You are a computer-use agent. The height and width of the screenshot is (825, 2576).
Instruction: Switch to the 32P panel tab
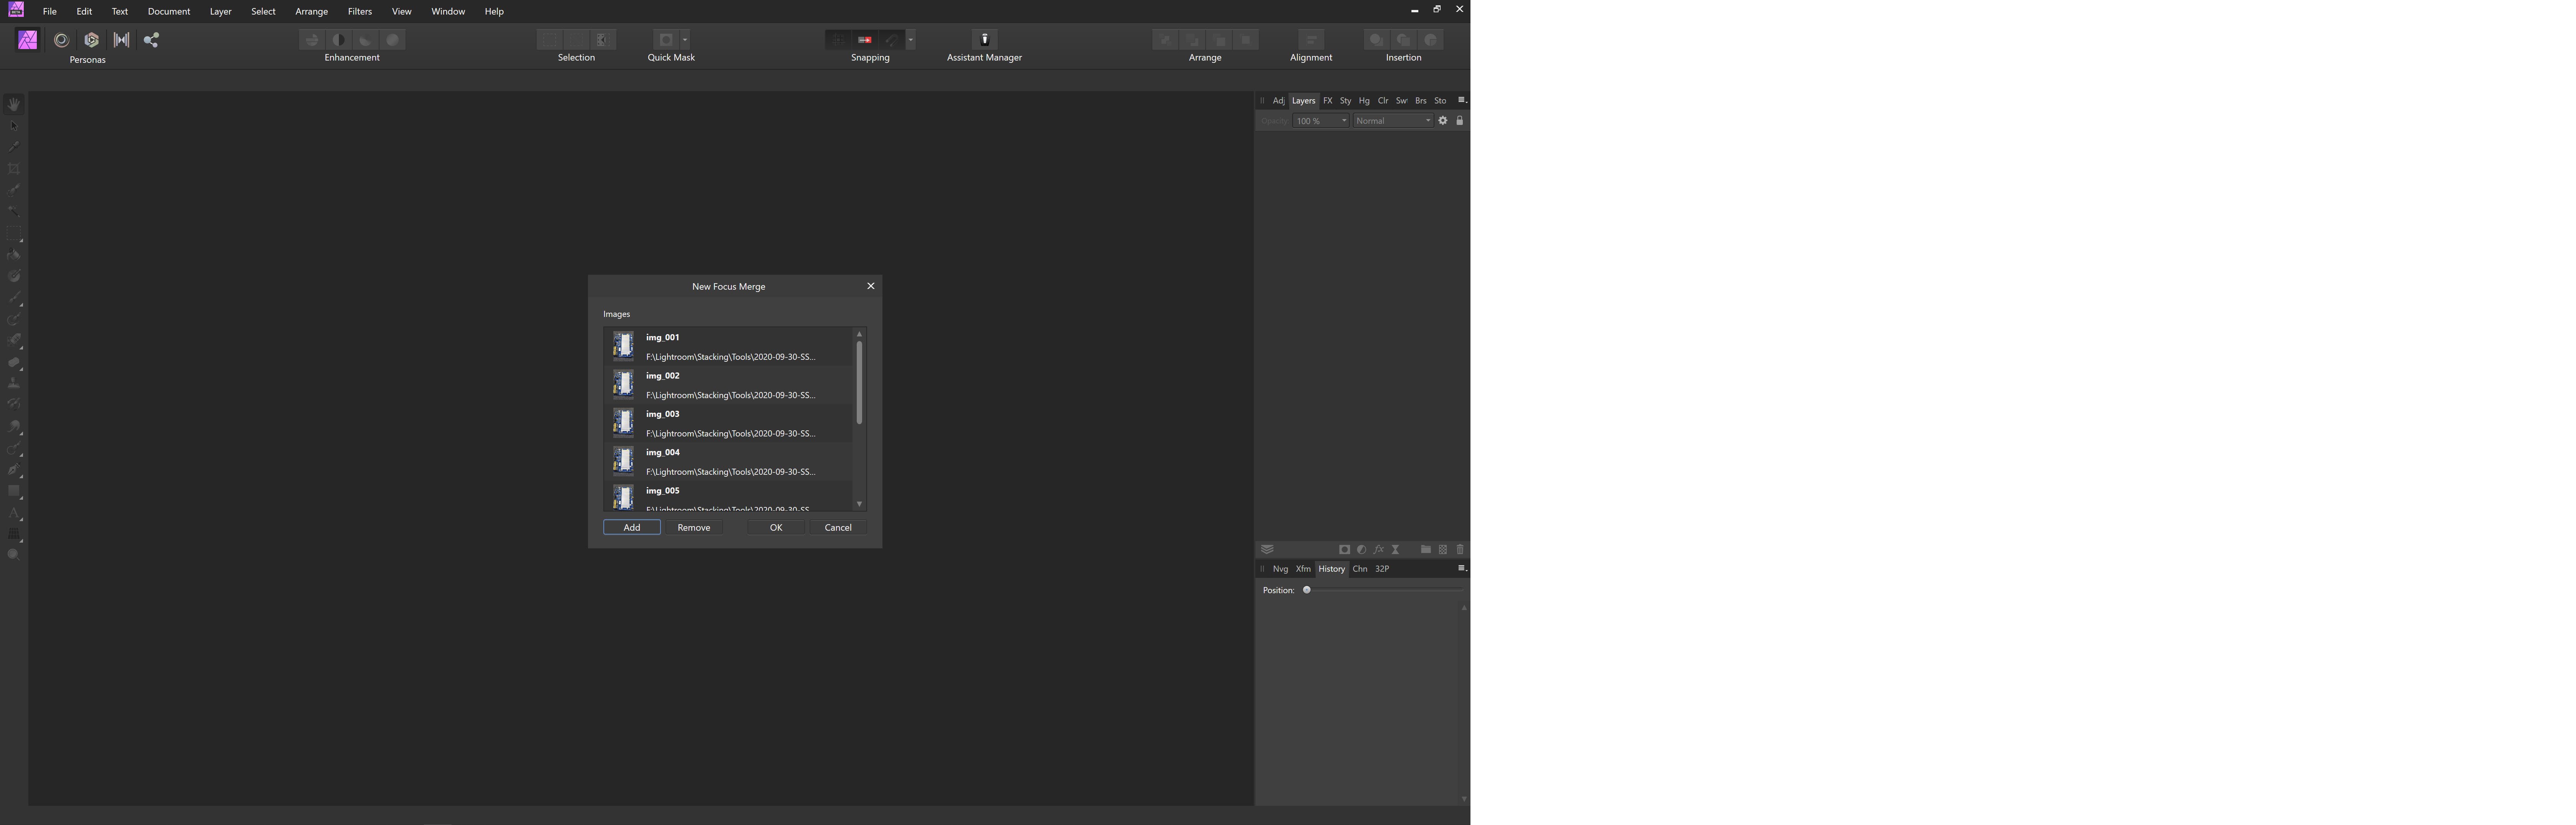tap(1382, 569)
